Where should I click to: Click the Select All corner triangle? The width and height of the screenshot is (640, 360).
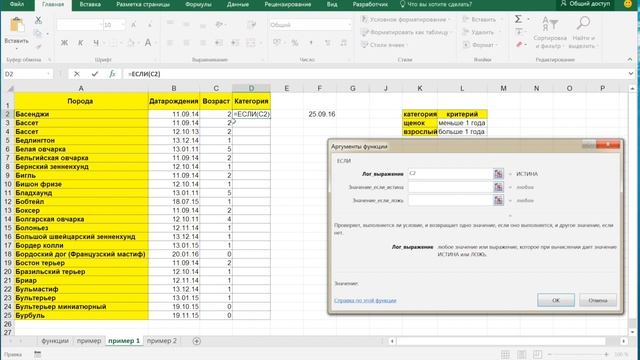coord(10,89)
